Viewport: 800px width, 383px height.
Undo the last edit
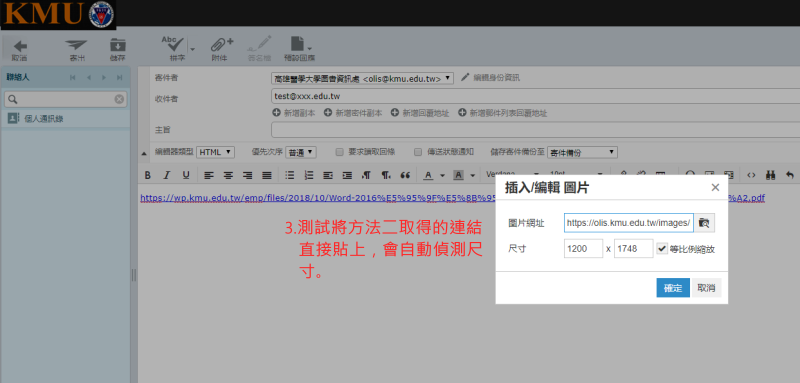point(790,175)
